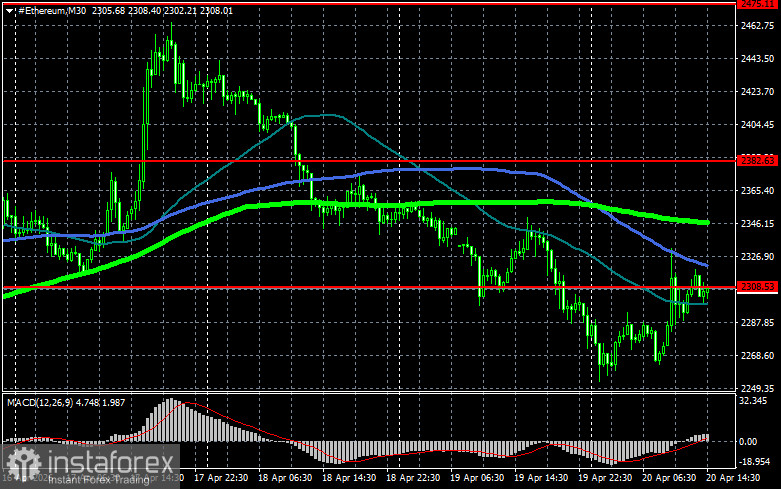Click the MACD 0.00 scale label
The image size is (781, 489).
coord(748,442)
